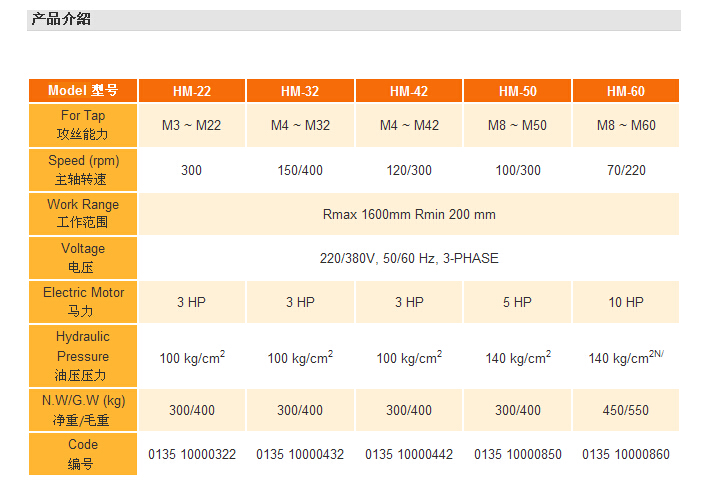Select the For Tap 攻丝能力 row label
Screen dimensions: 711x494
tap(83, 125)
